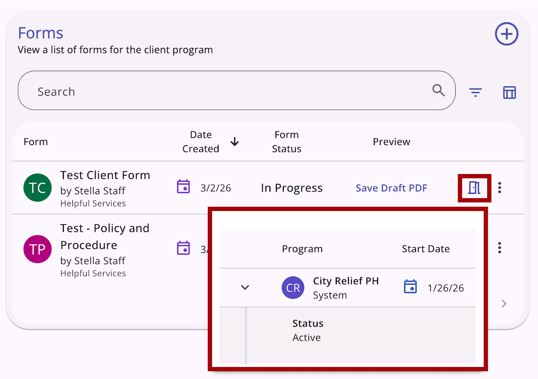
Task: Sort by Date Created column header
Action: pos(201,141)
